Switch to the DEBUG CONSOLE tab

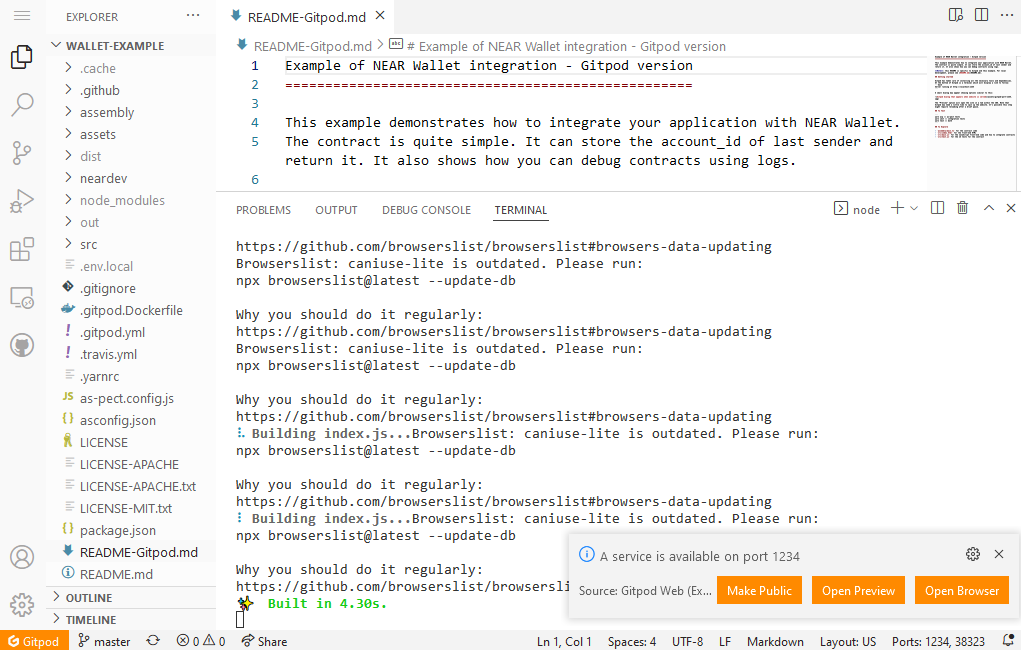click(x=426, y=210)
